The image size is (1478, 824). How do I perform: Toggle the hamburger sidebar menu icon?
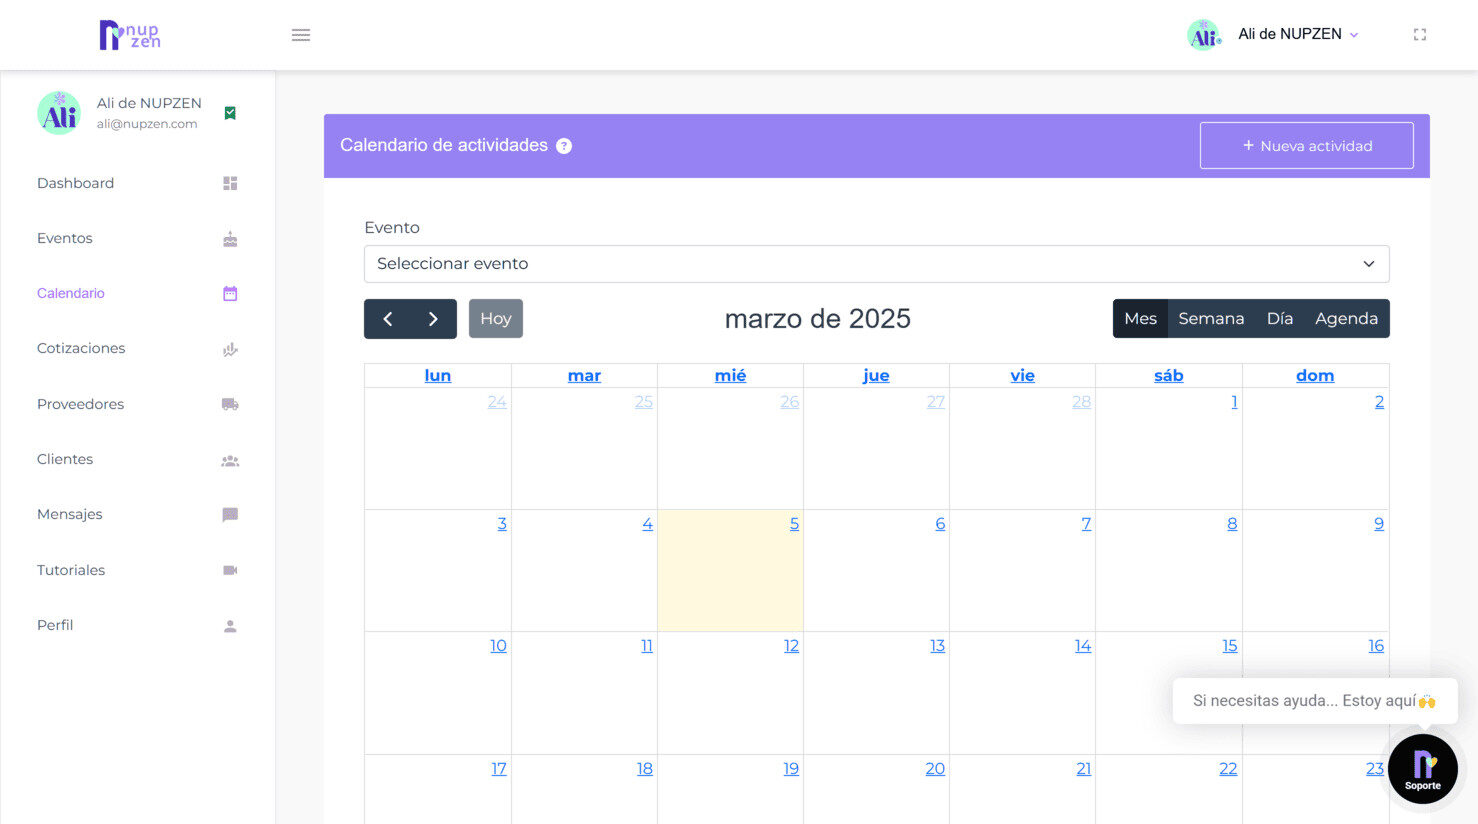tap(301, 35)
